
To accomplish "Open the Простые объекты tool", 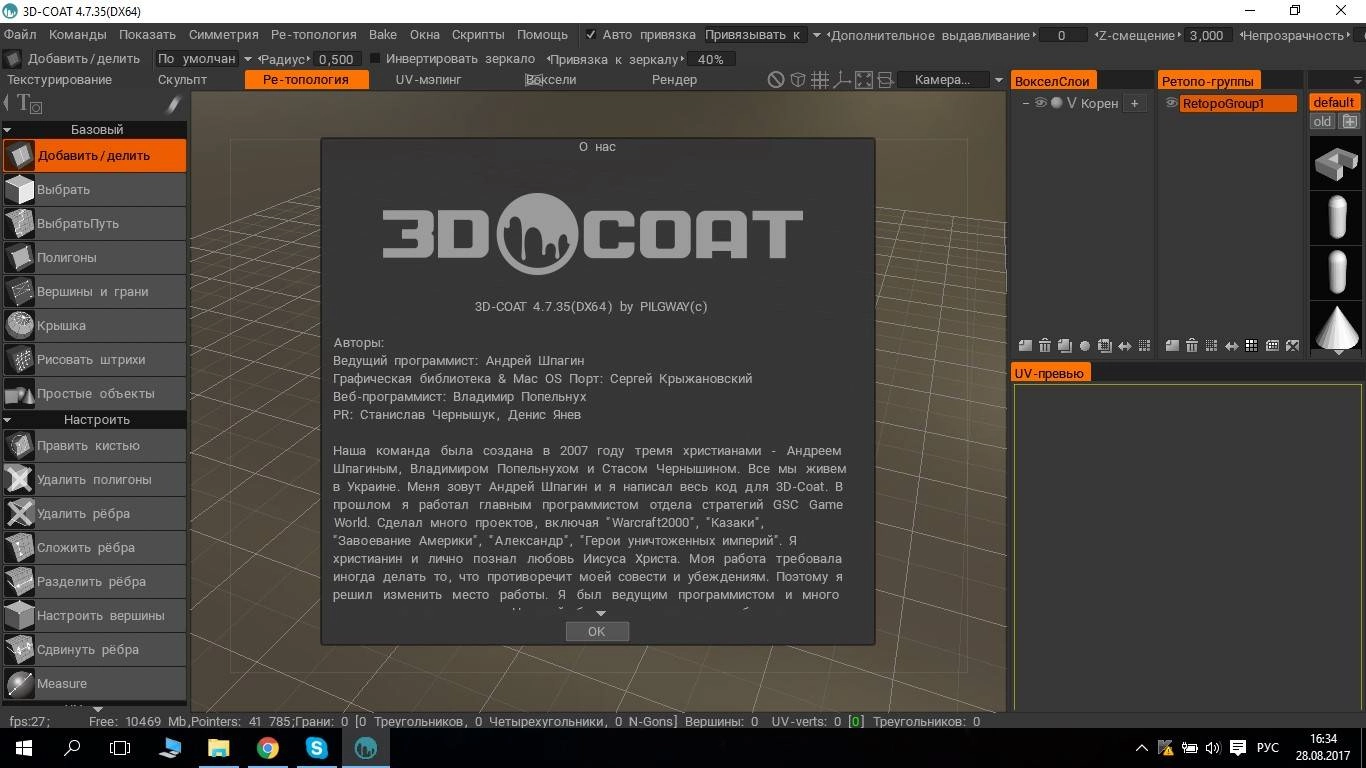I will [x=94, y=394].
